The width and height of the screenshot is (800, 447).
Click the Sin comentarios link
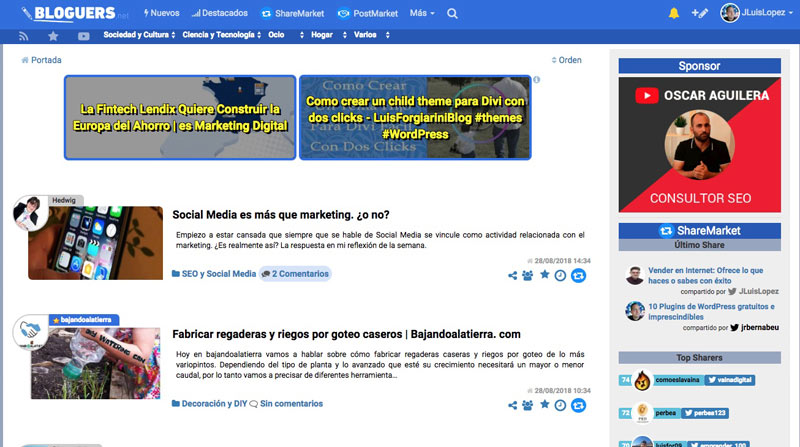[x=286, y=404]
